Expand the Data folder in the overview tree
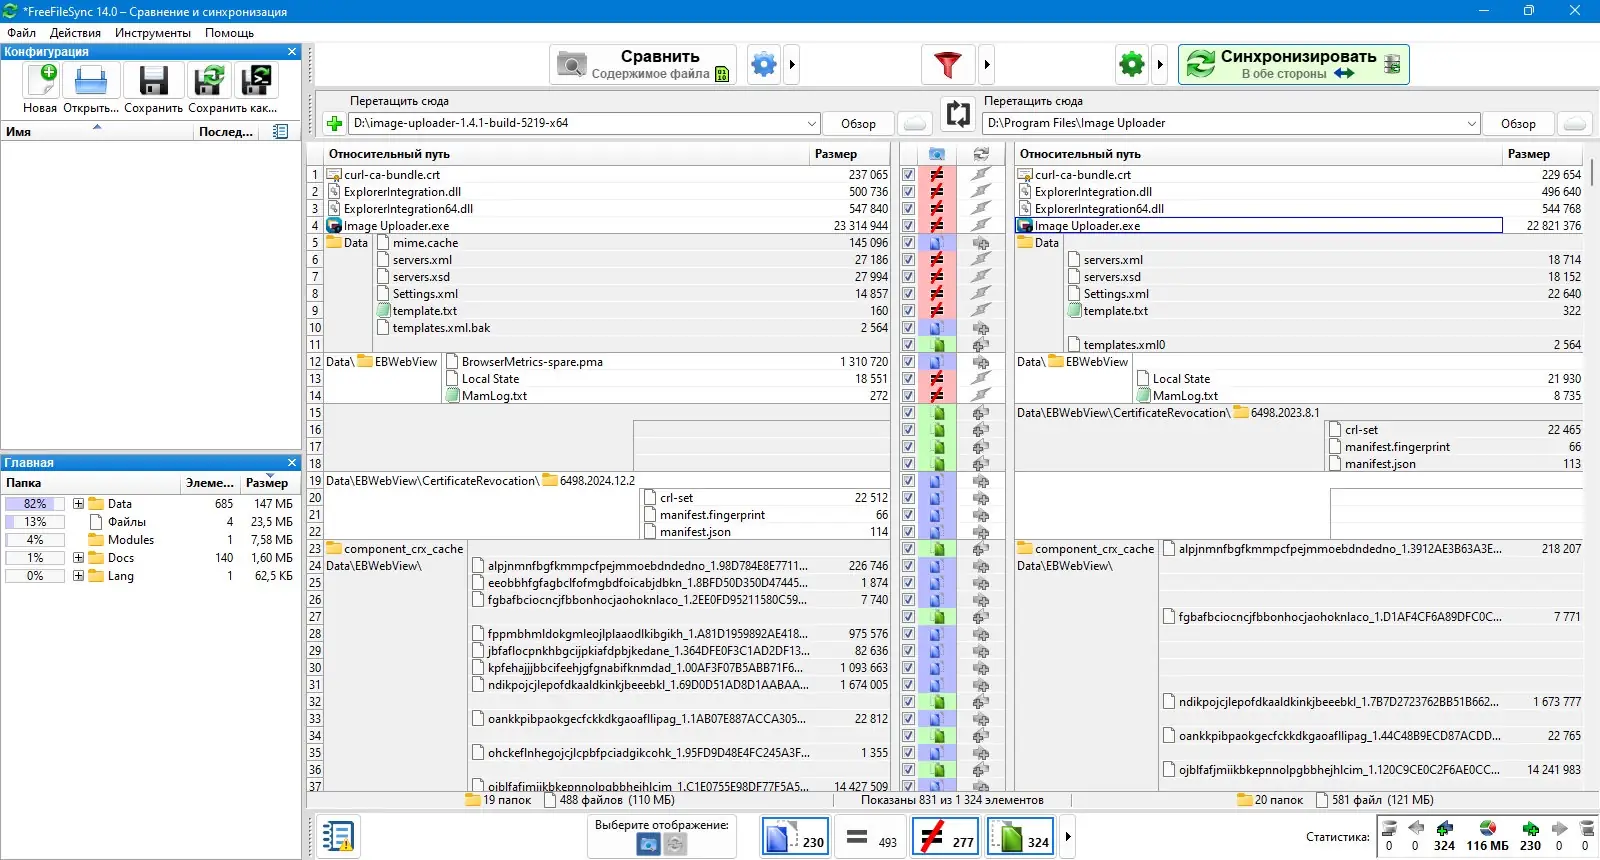Screen dimensions: 1600x860 pos(78,504)
